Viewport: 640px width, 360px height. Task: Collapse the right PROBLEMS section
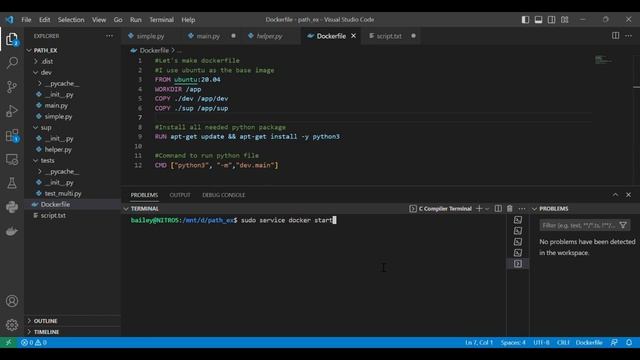pos(534,209)
